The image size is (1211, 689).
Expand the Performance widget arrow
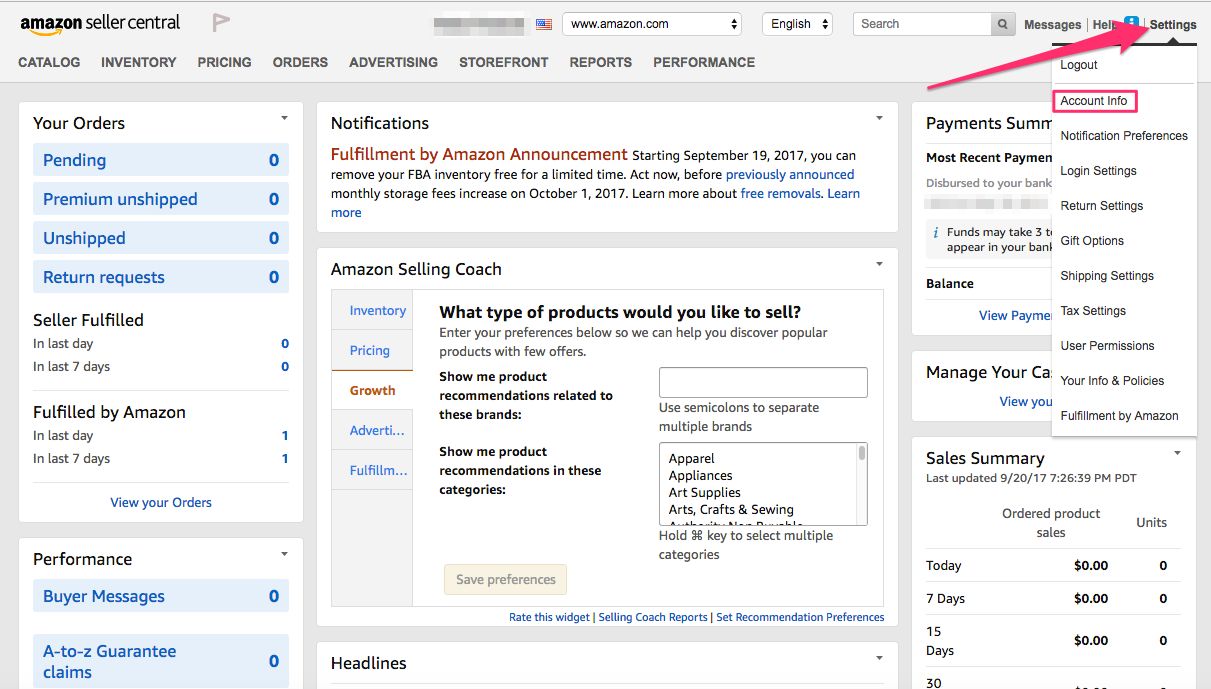(284, 554)
